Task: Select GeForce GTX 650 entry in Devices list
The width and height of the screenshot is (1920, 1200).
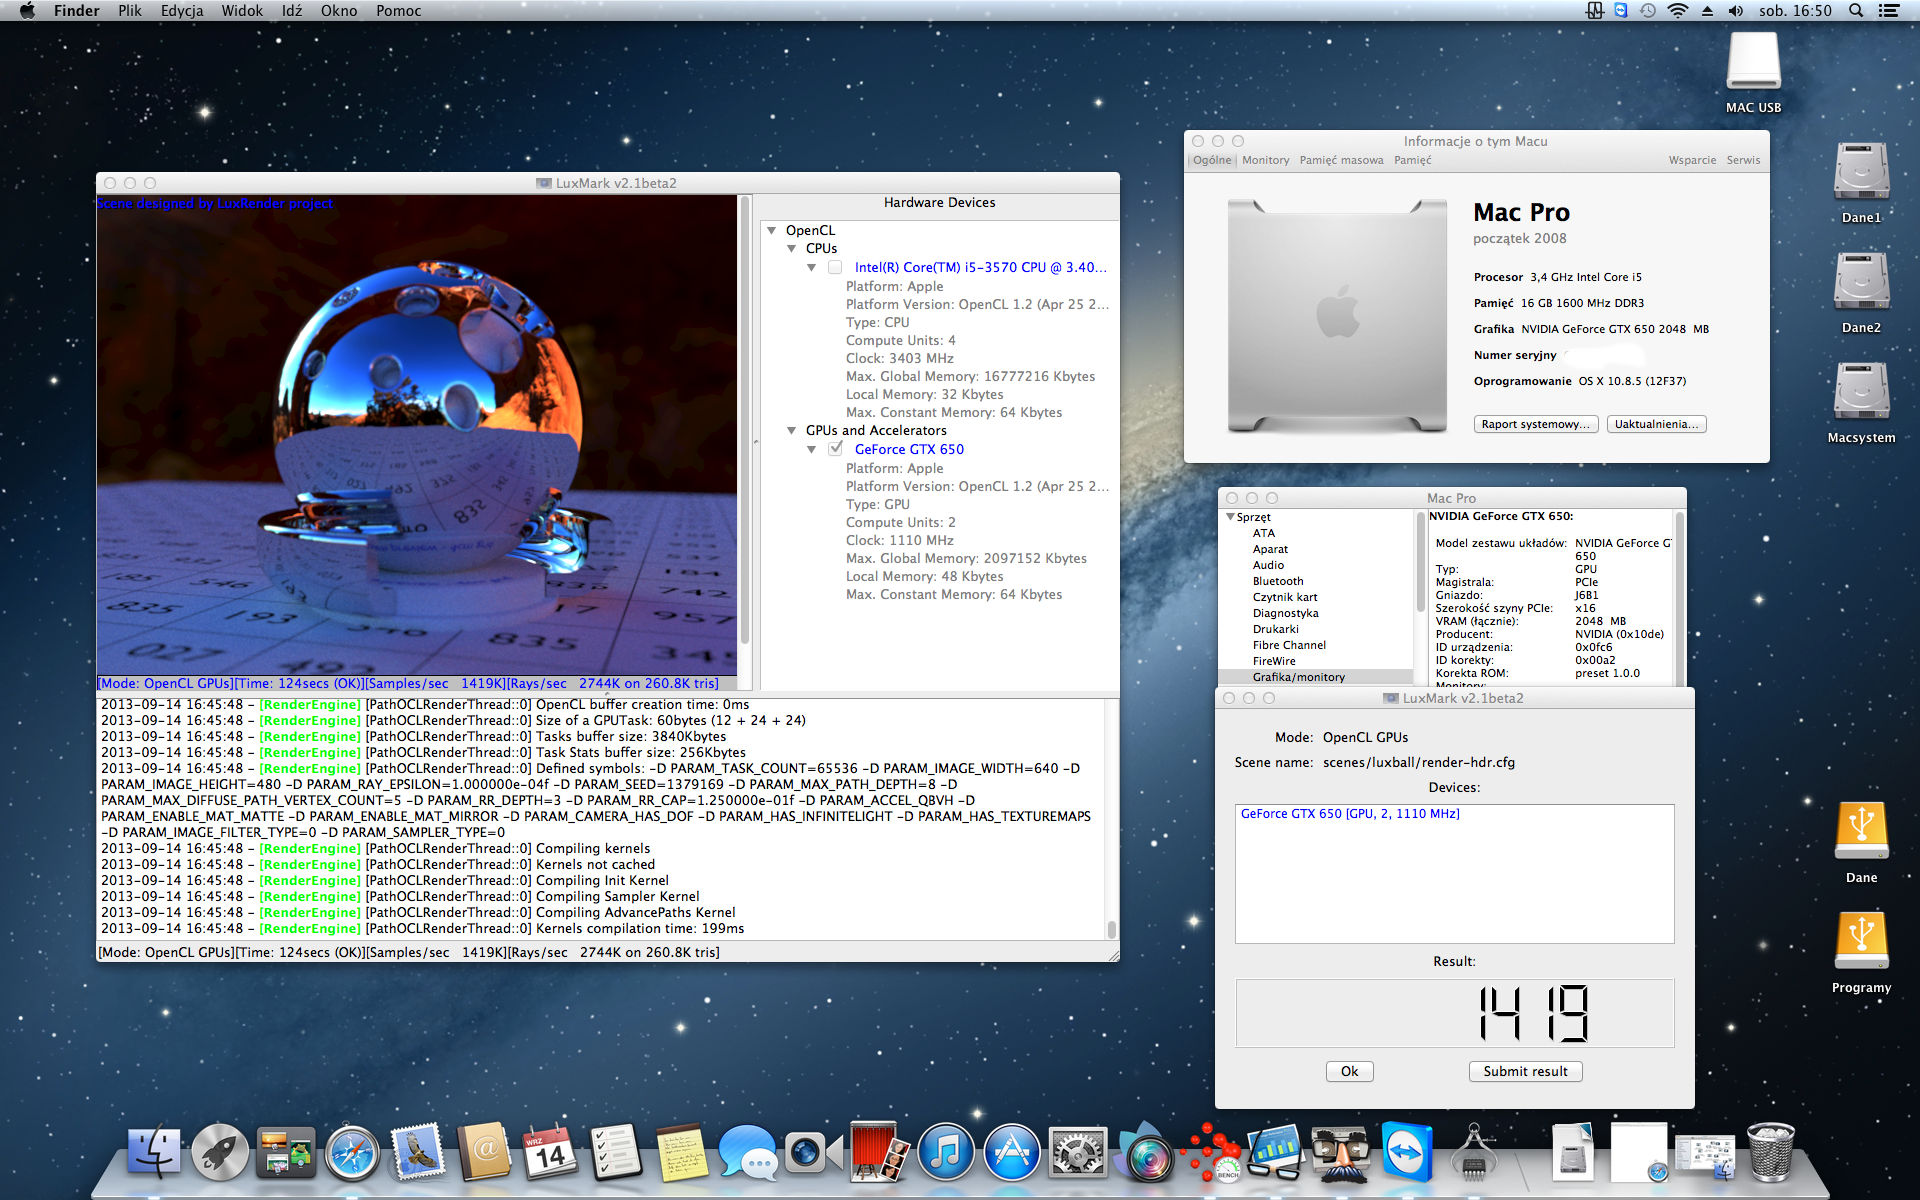Action: [x=1350, y=814]
